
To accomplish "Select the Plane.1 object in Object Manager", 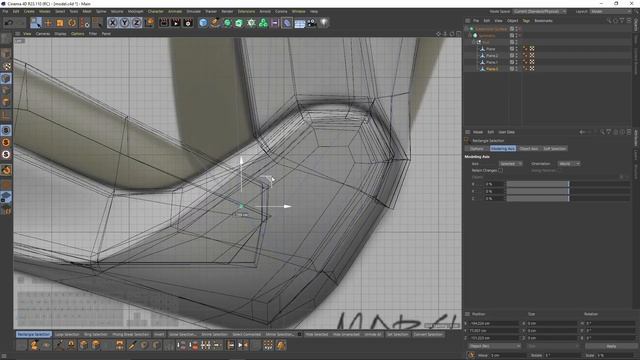I will tap(491, 62).
